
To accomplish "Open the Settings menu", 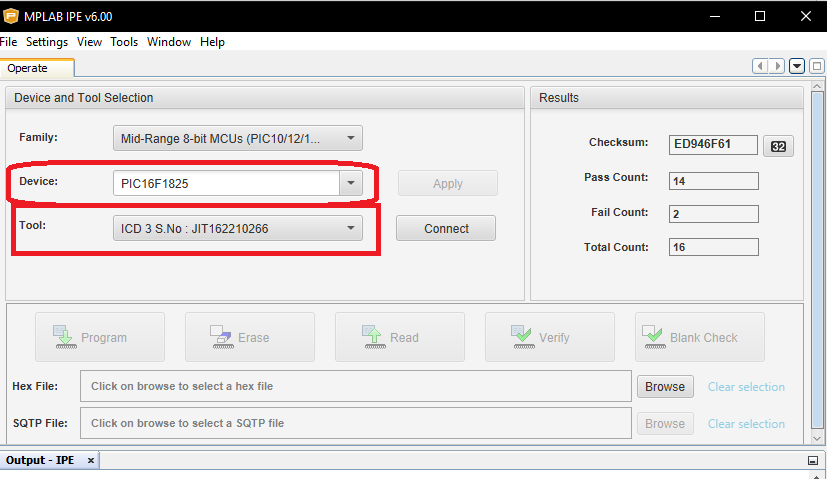I will (x=47, y=42).
